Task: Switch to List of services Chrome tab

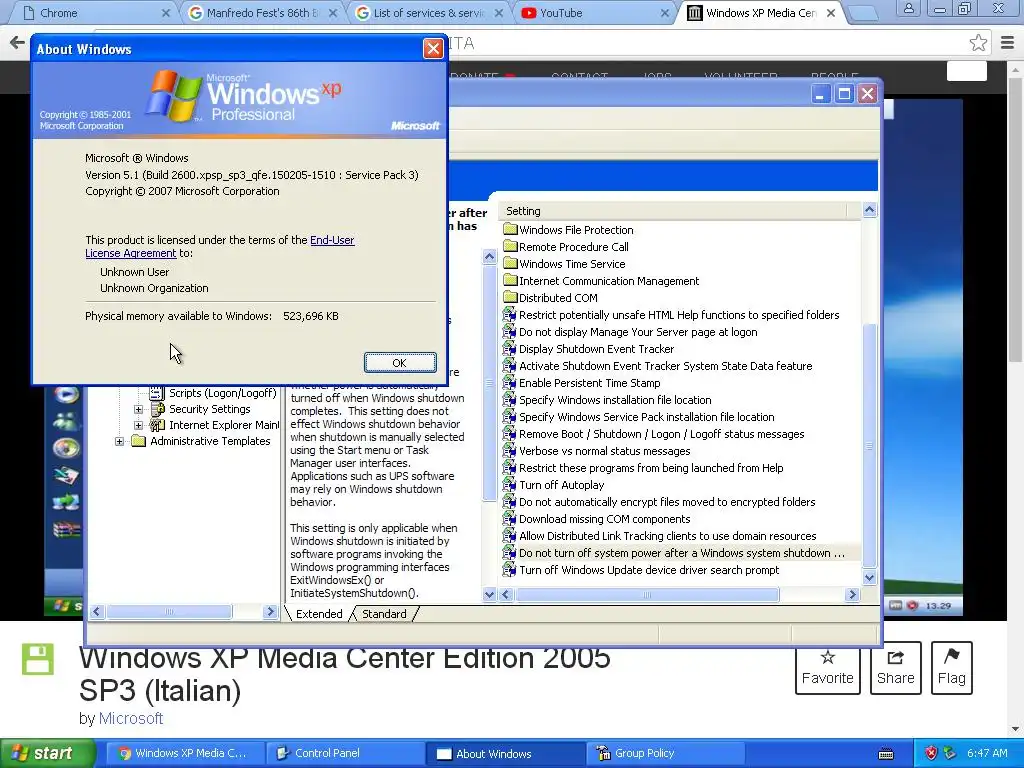Action: pos(428,13)
